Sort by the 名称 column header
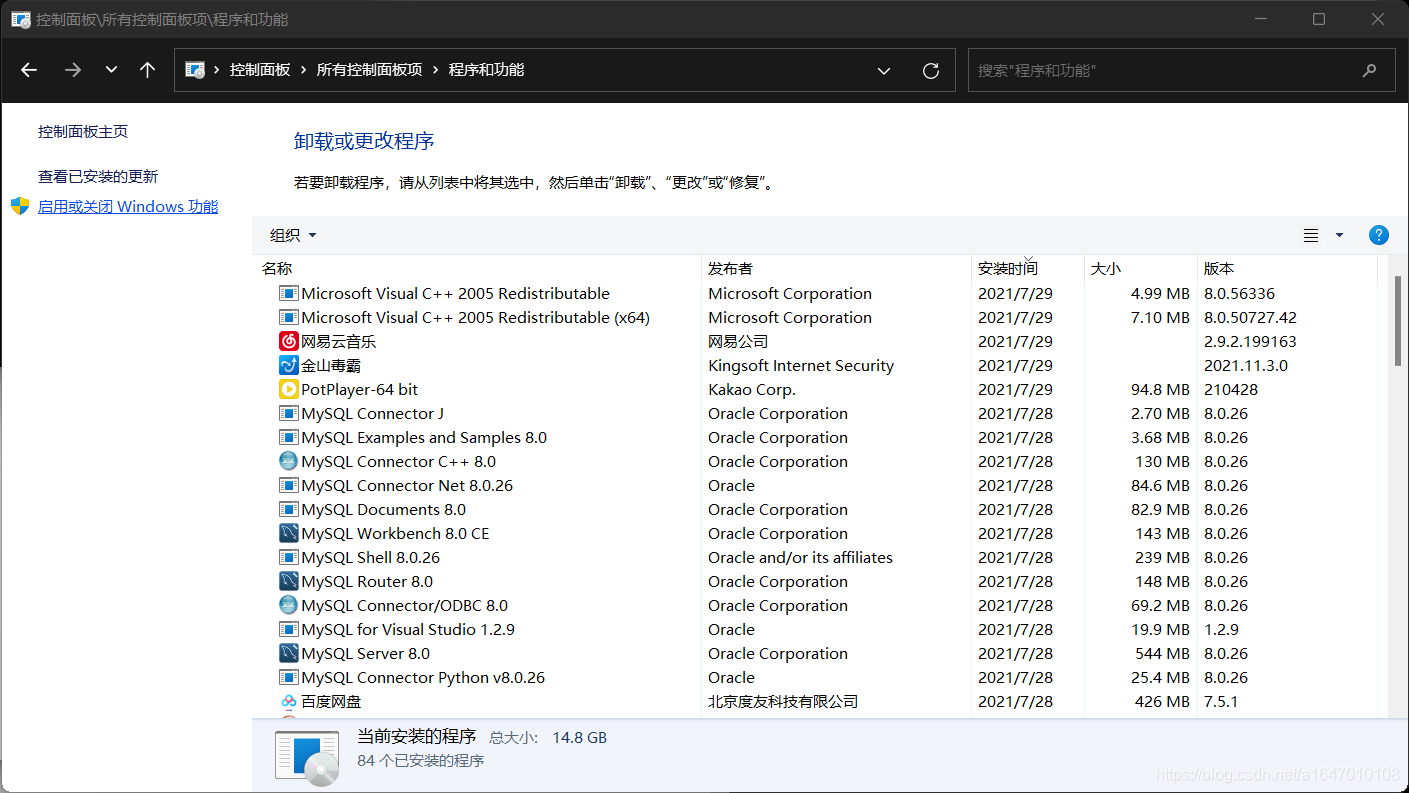 pos(277,269)
